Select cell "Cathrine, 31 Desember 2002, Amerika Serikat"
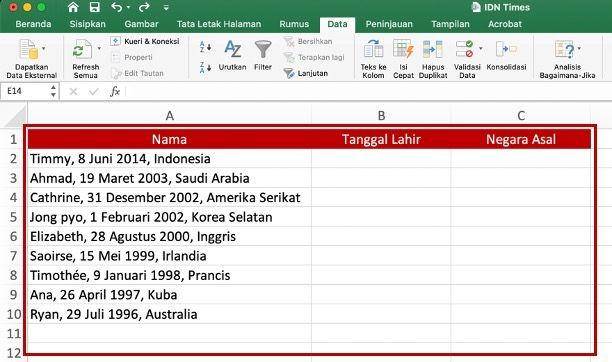 pos(169,198)
